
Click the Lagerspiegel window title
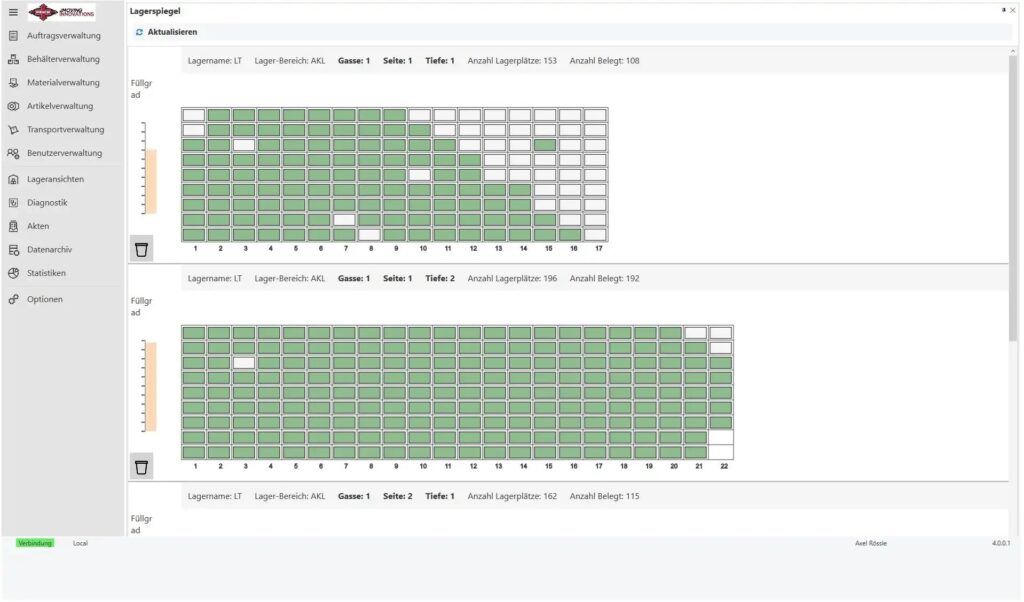click(155, 11)
